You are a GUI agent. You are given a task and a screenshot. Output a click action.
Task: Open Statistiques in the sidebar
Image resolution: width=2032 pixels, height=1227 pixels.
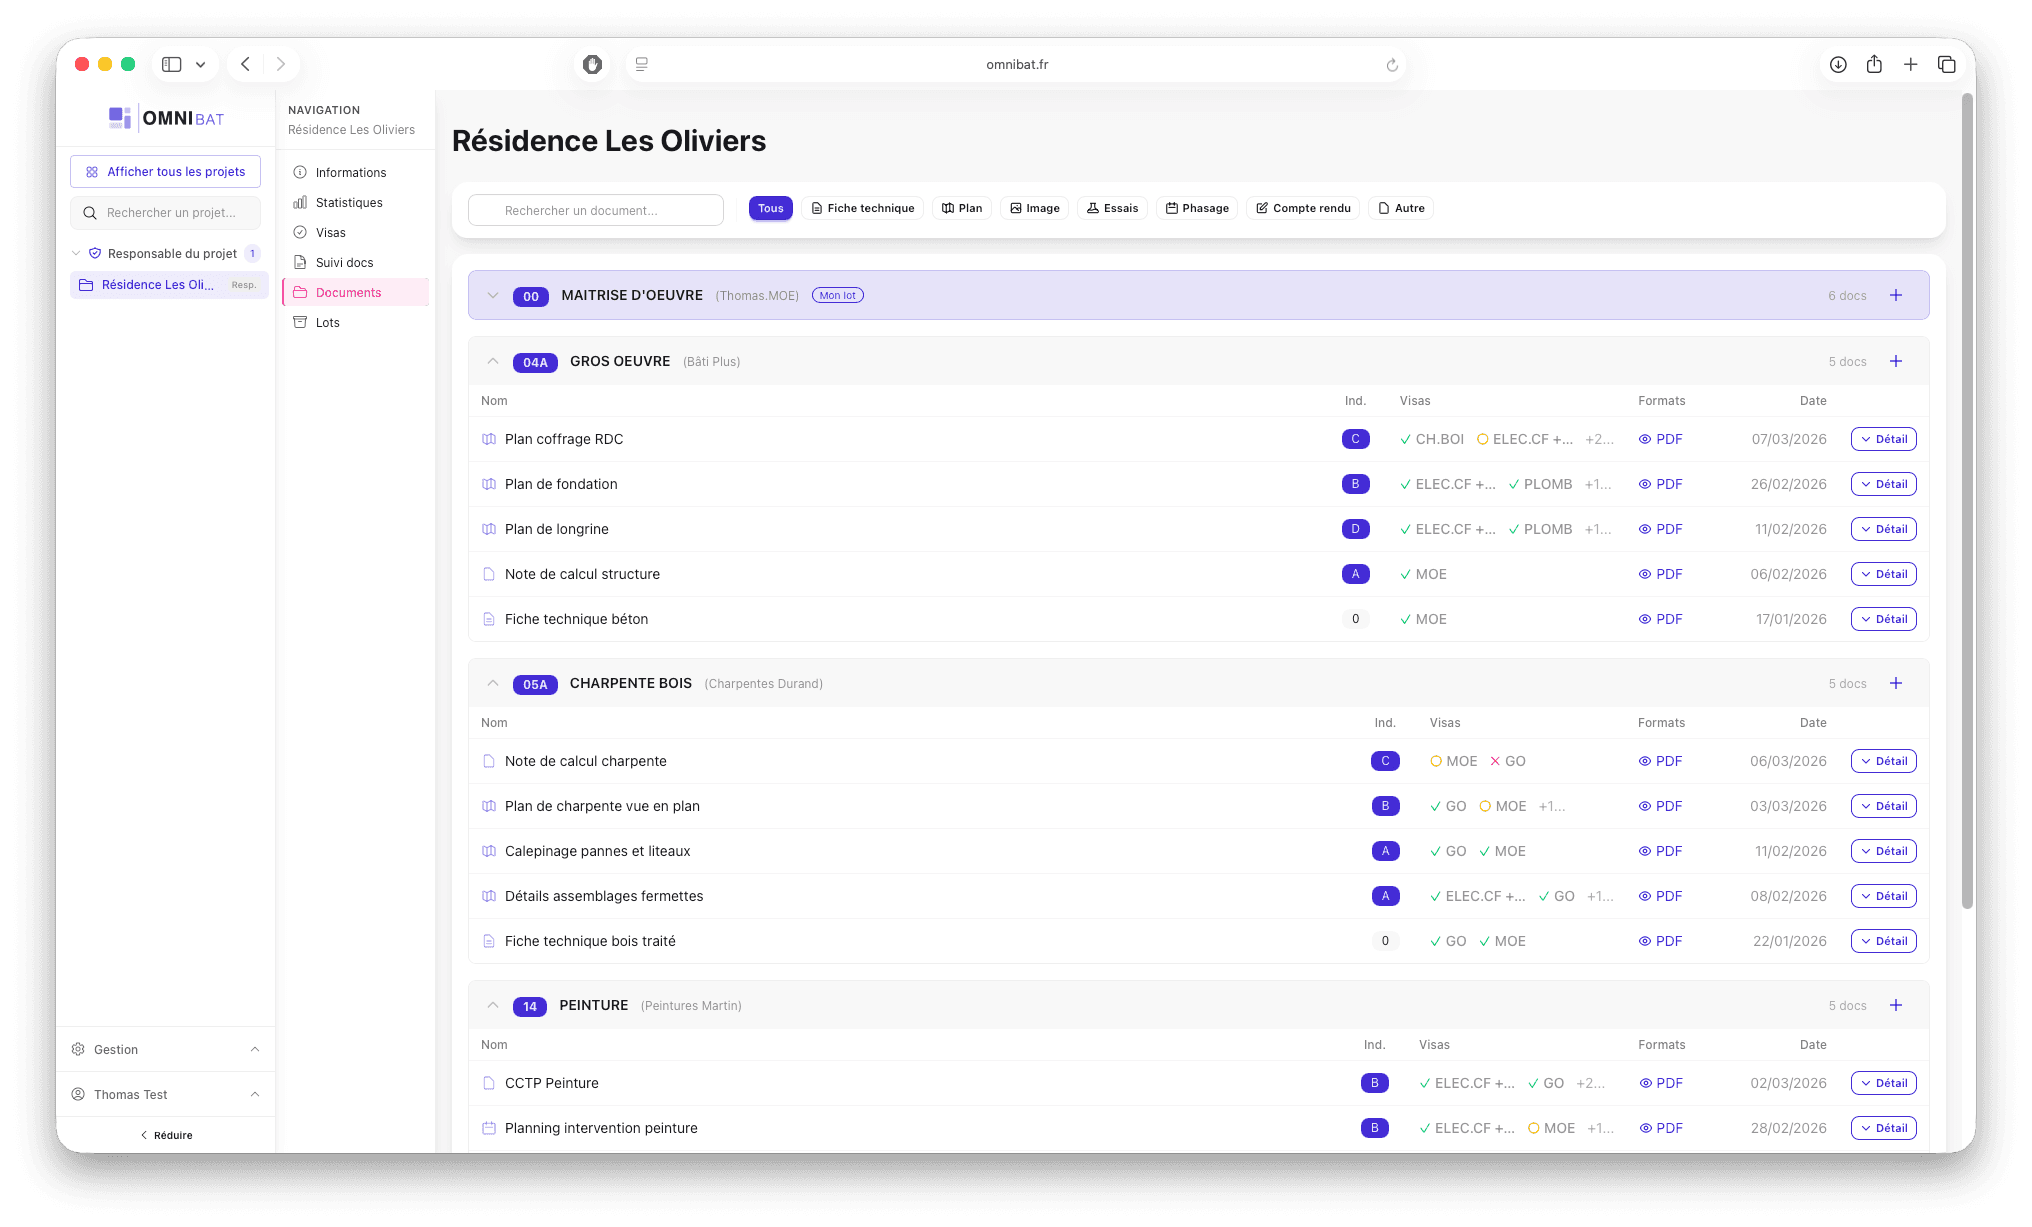(348, 202)
